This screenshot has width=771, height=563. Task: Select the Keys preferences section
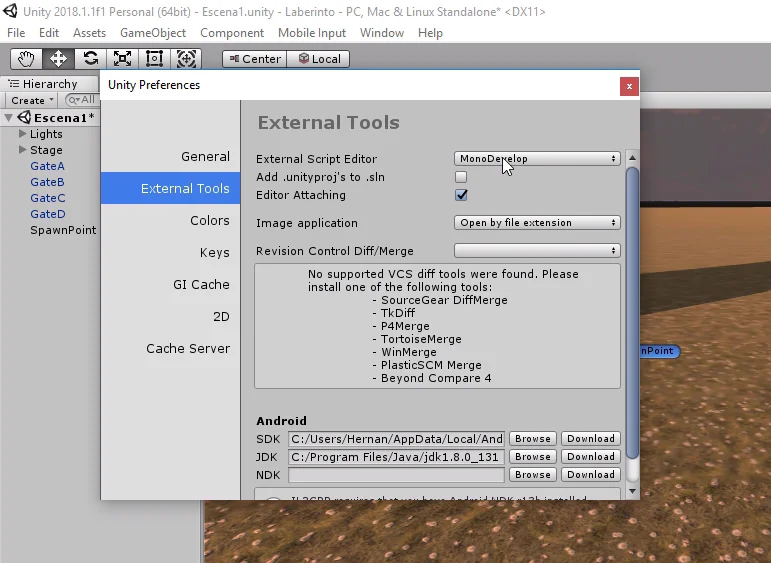[x=170, y=252]
